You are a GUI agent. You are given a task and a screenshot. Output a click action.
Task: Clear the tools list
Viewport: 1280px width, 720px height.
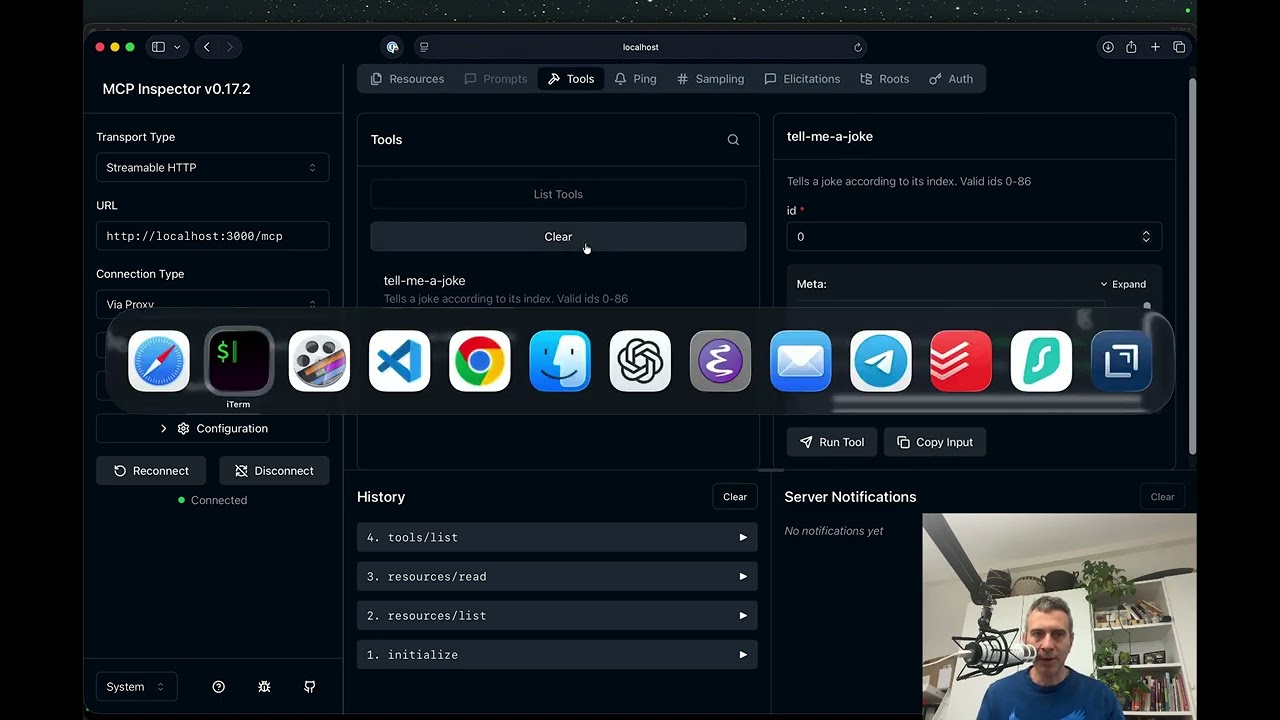point(558,237)
